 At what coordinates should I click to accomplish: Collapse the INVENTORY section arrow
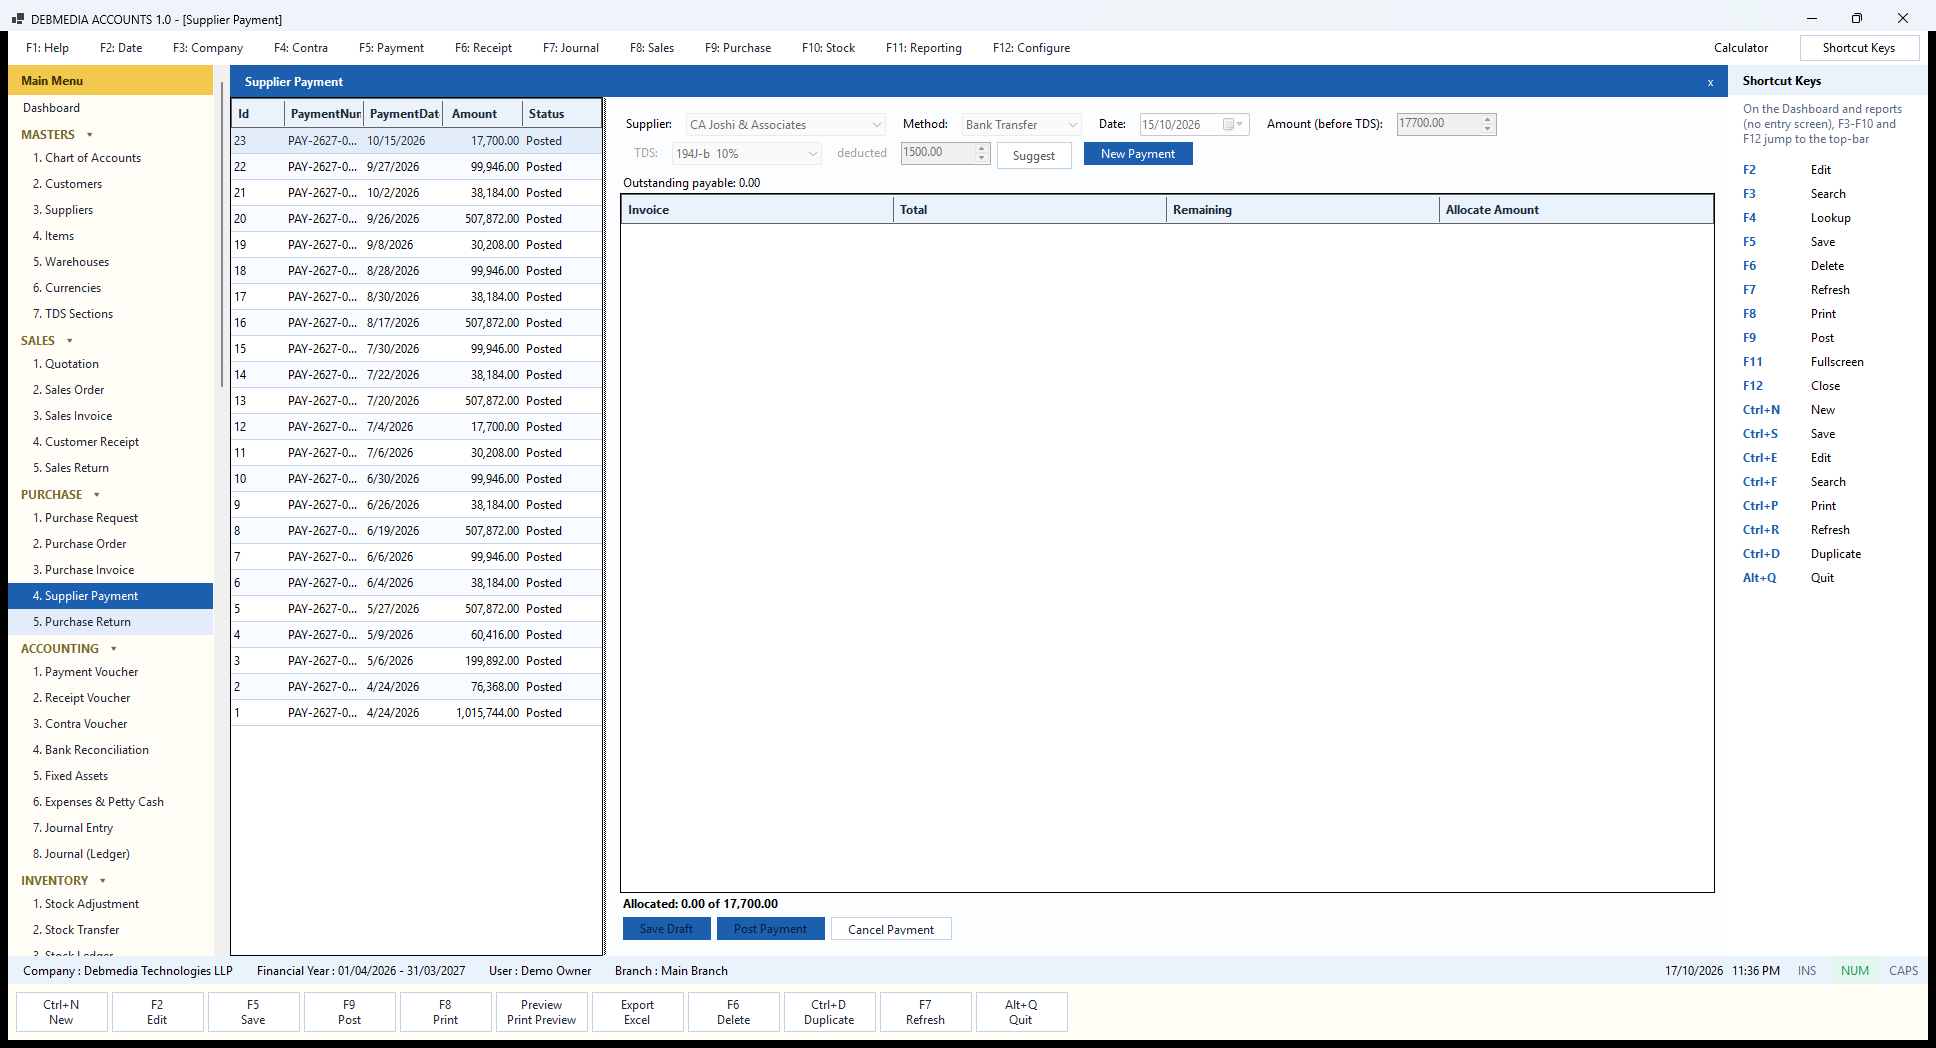[x=103, y=881]
